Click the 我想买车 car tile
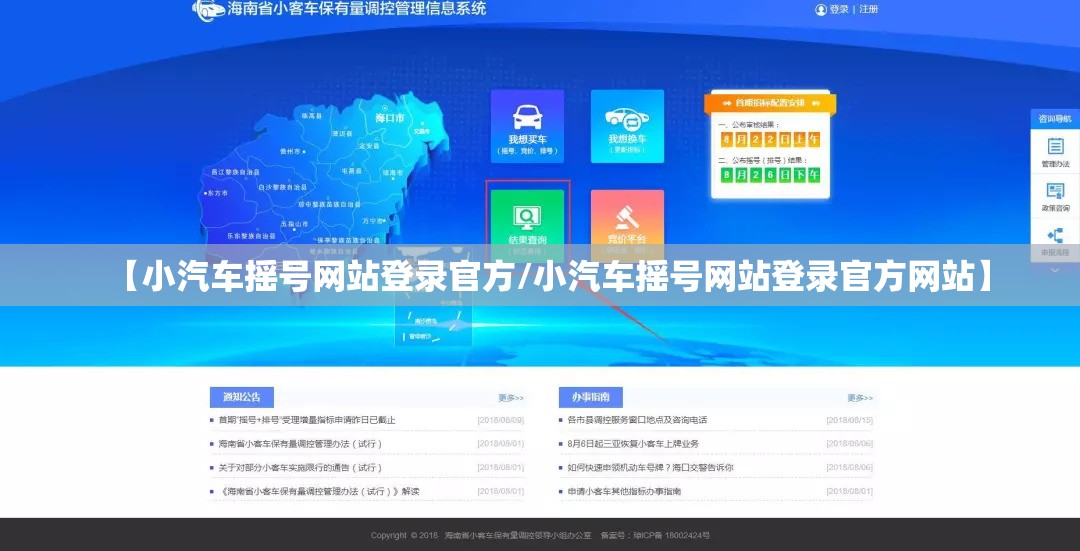This screenshot has width=1080, height=551. [527, 126]
